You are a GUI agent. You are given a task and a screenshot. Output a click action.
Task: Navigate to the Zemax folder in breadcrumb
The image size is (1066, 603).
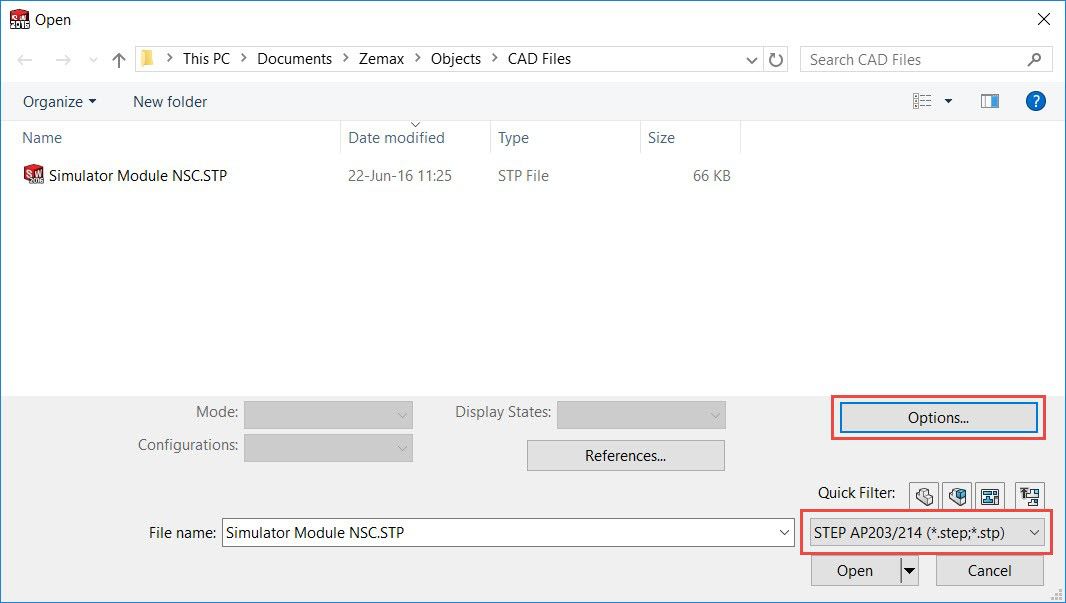[x=381, y=58]
